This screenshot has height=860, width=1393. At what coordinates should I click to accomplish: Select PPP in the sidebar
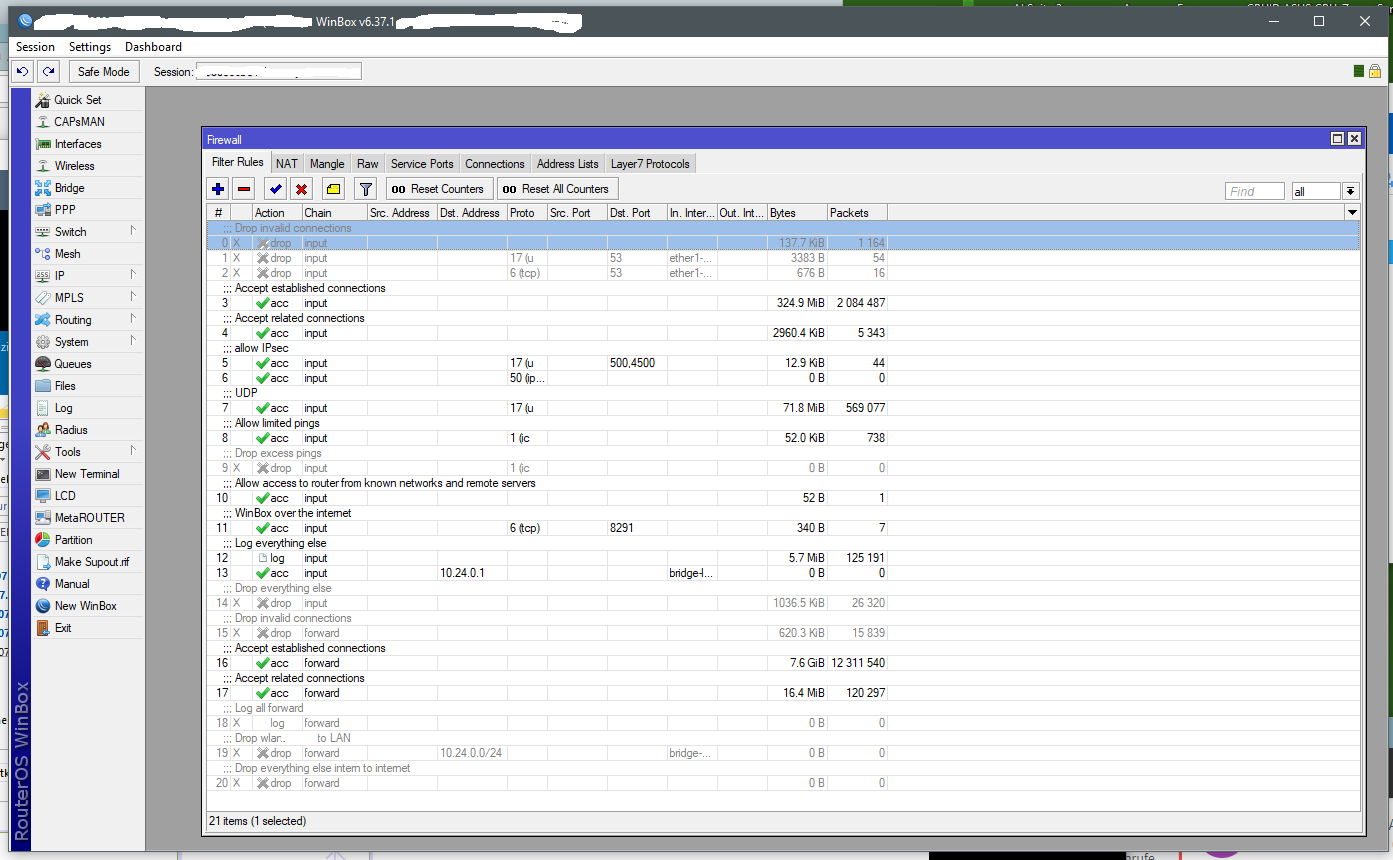point(65,210)
